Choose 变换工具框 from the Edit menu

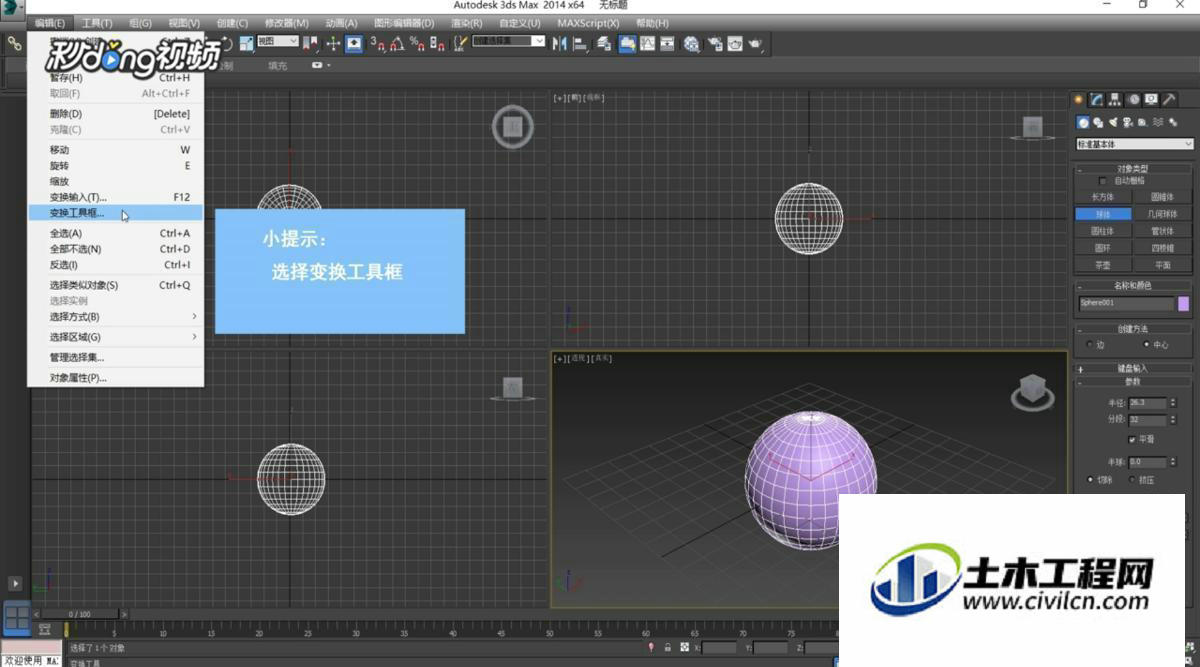click(x=116, y=213)
